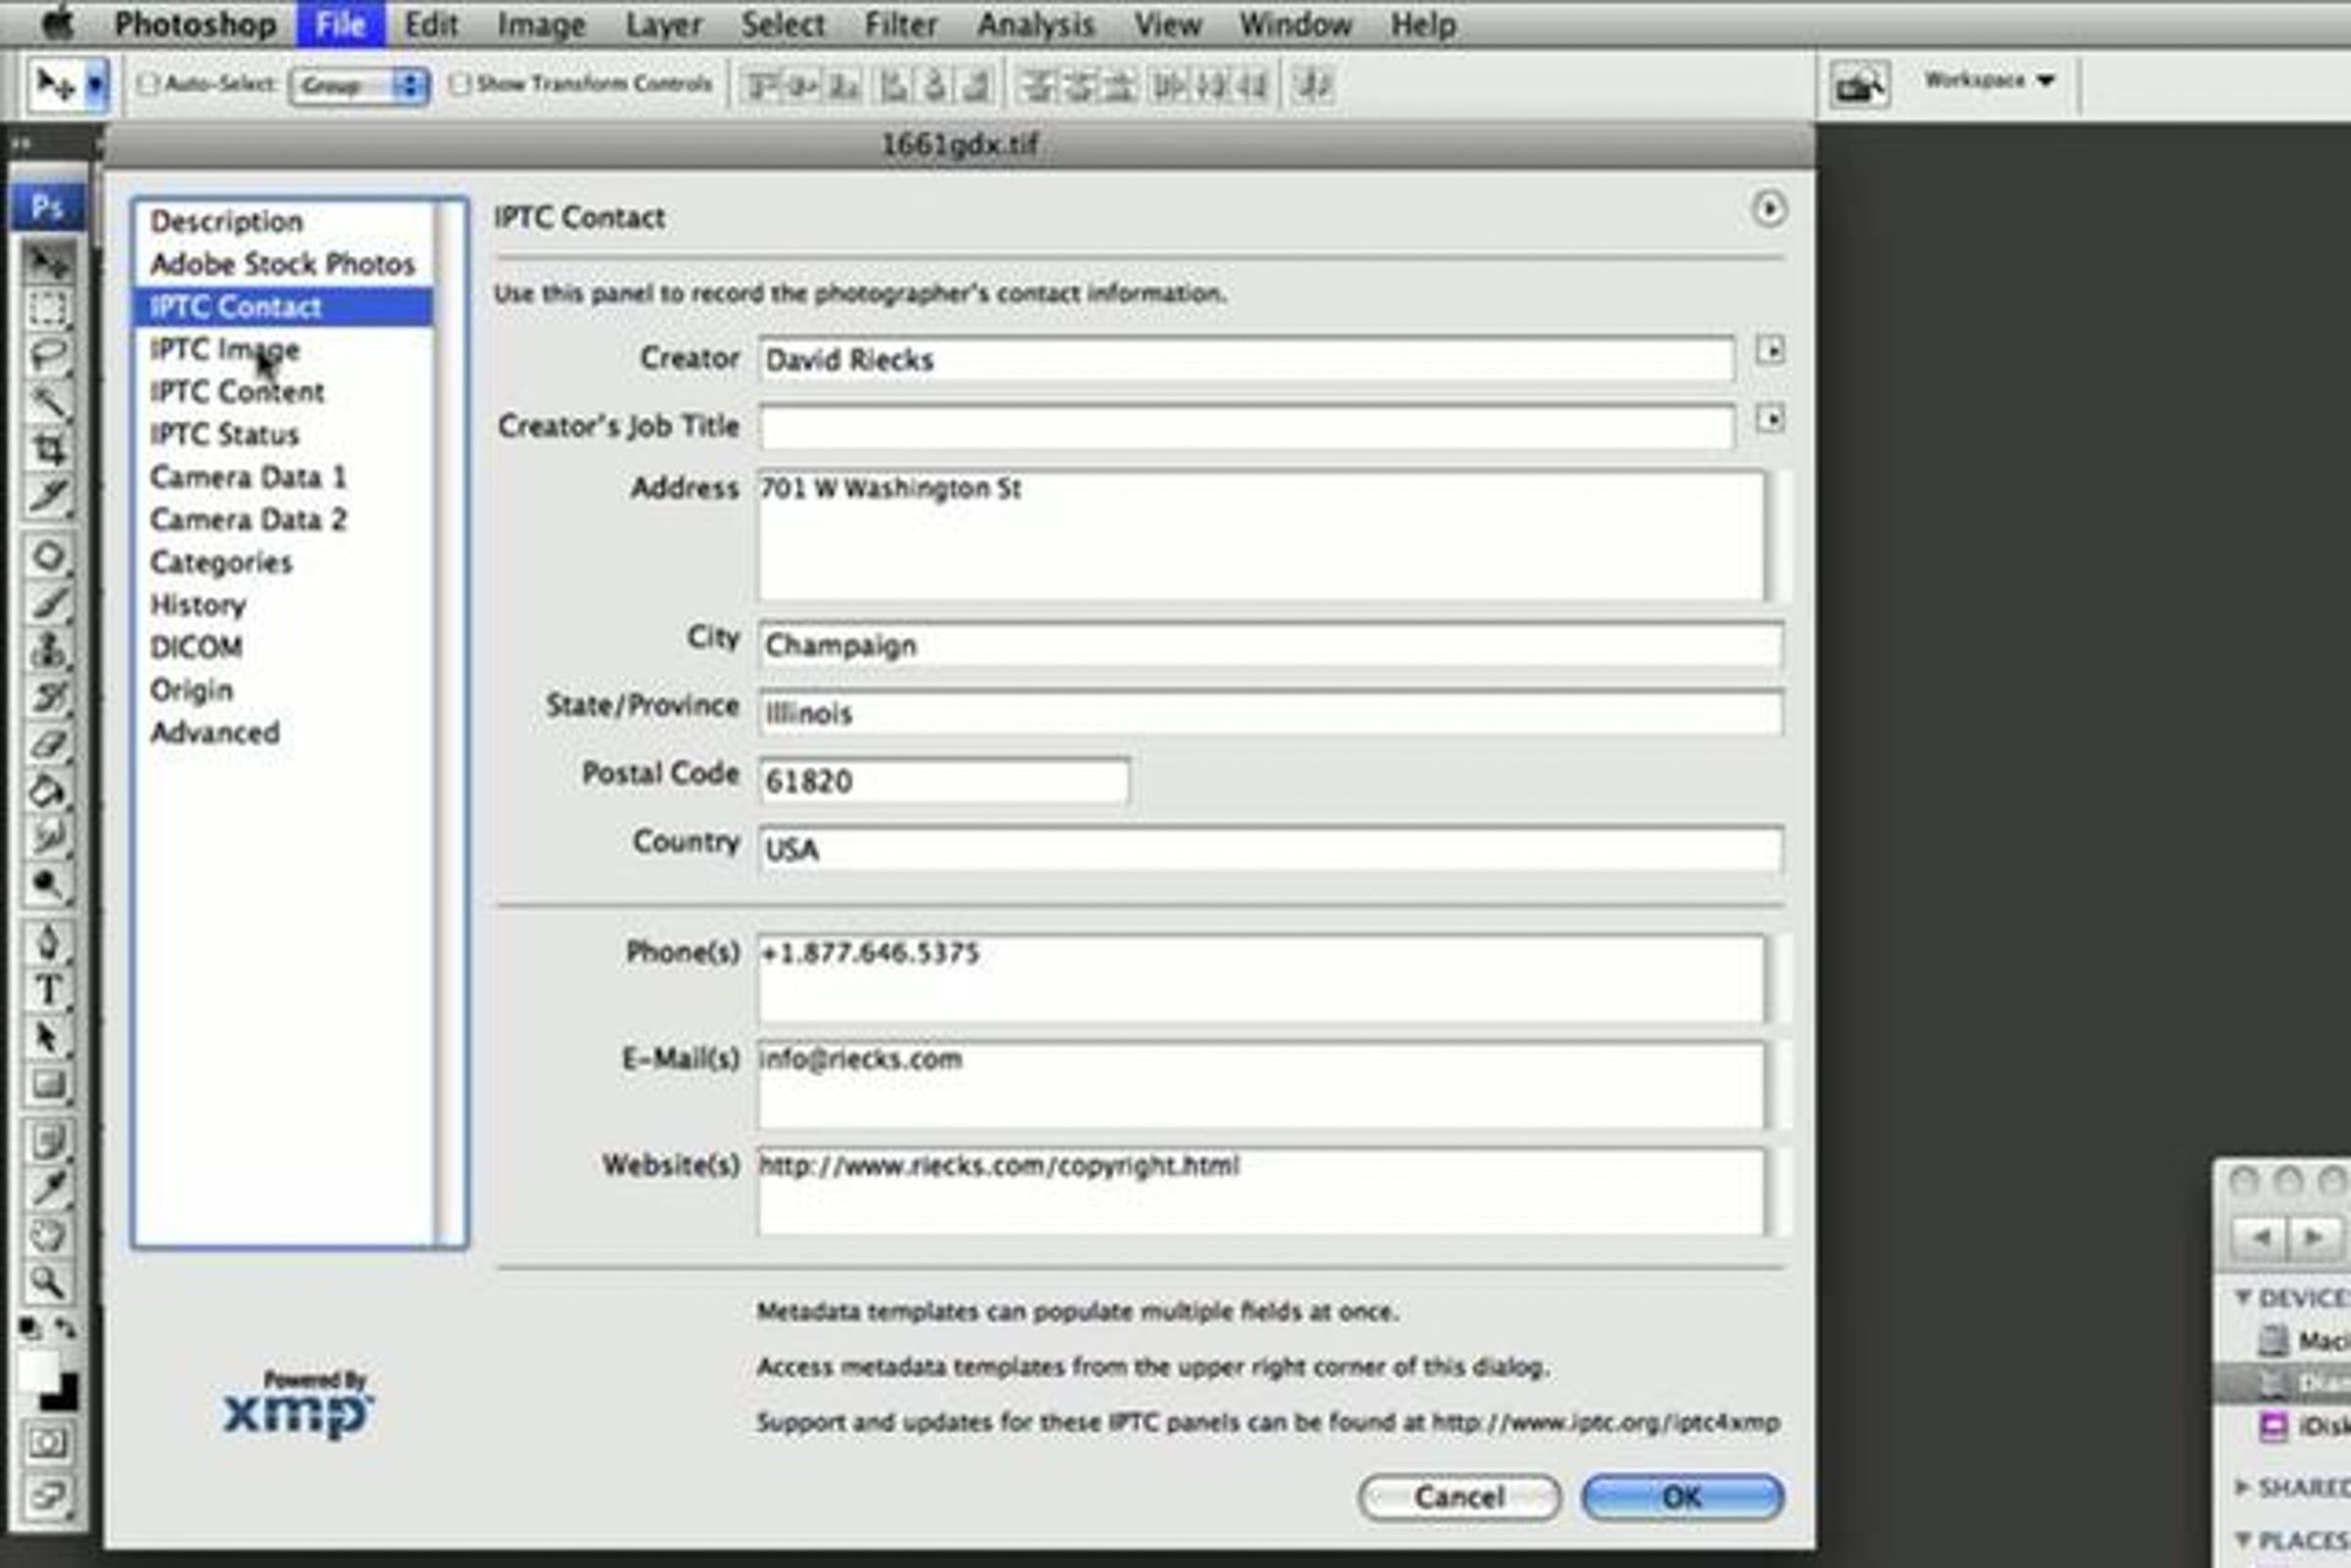The height and width of the screenshot is (1568, 2351).
Task: Pick the Crop tool
Action: click(47, 449)
